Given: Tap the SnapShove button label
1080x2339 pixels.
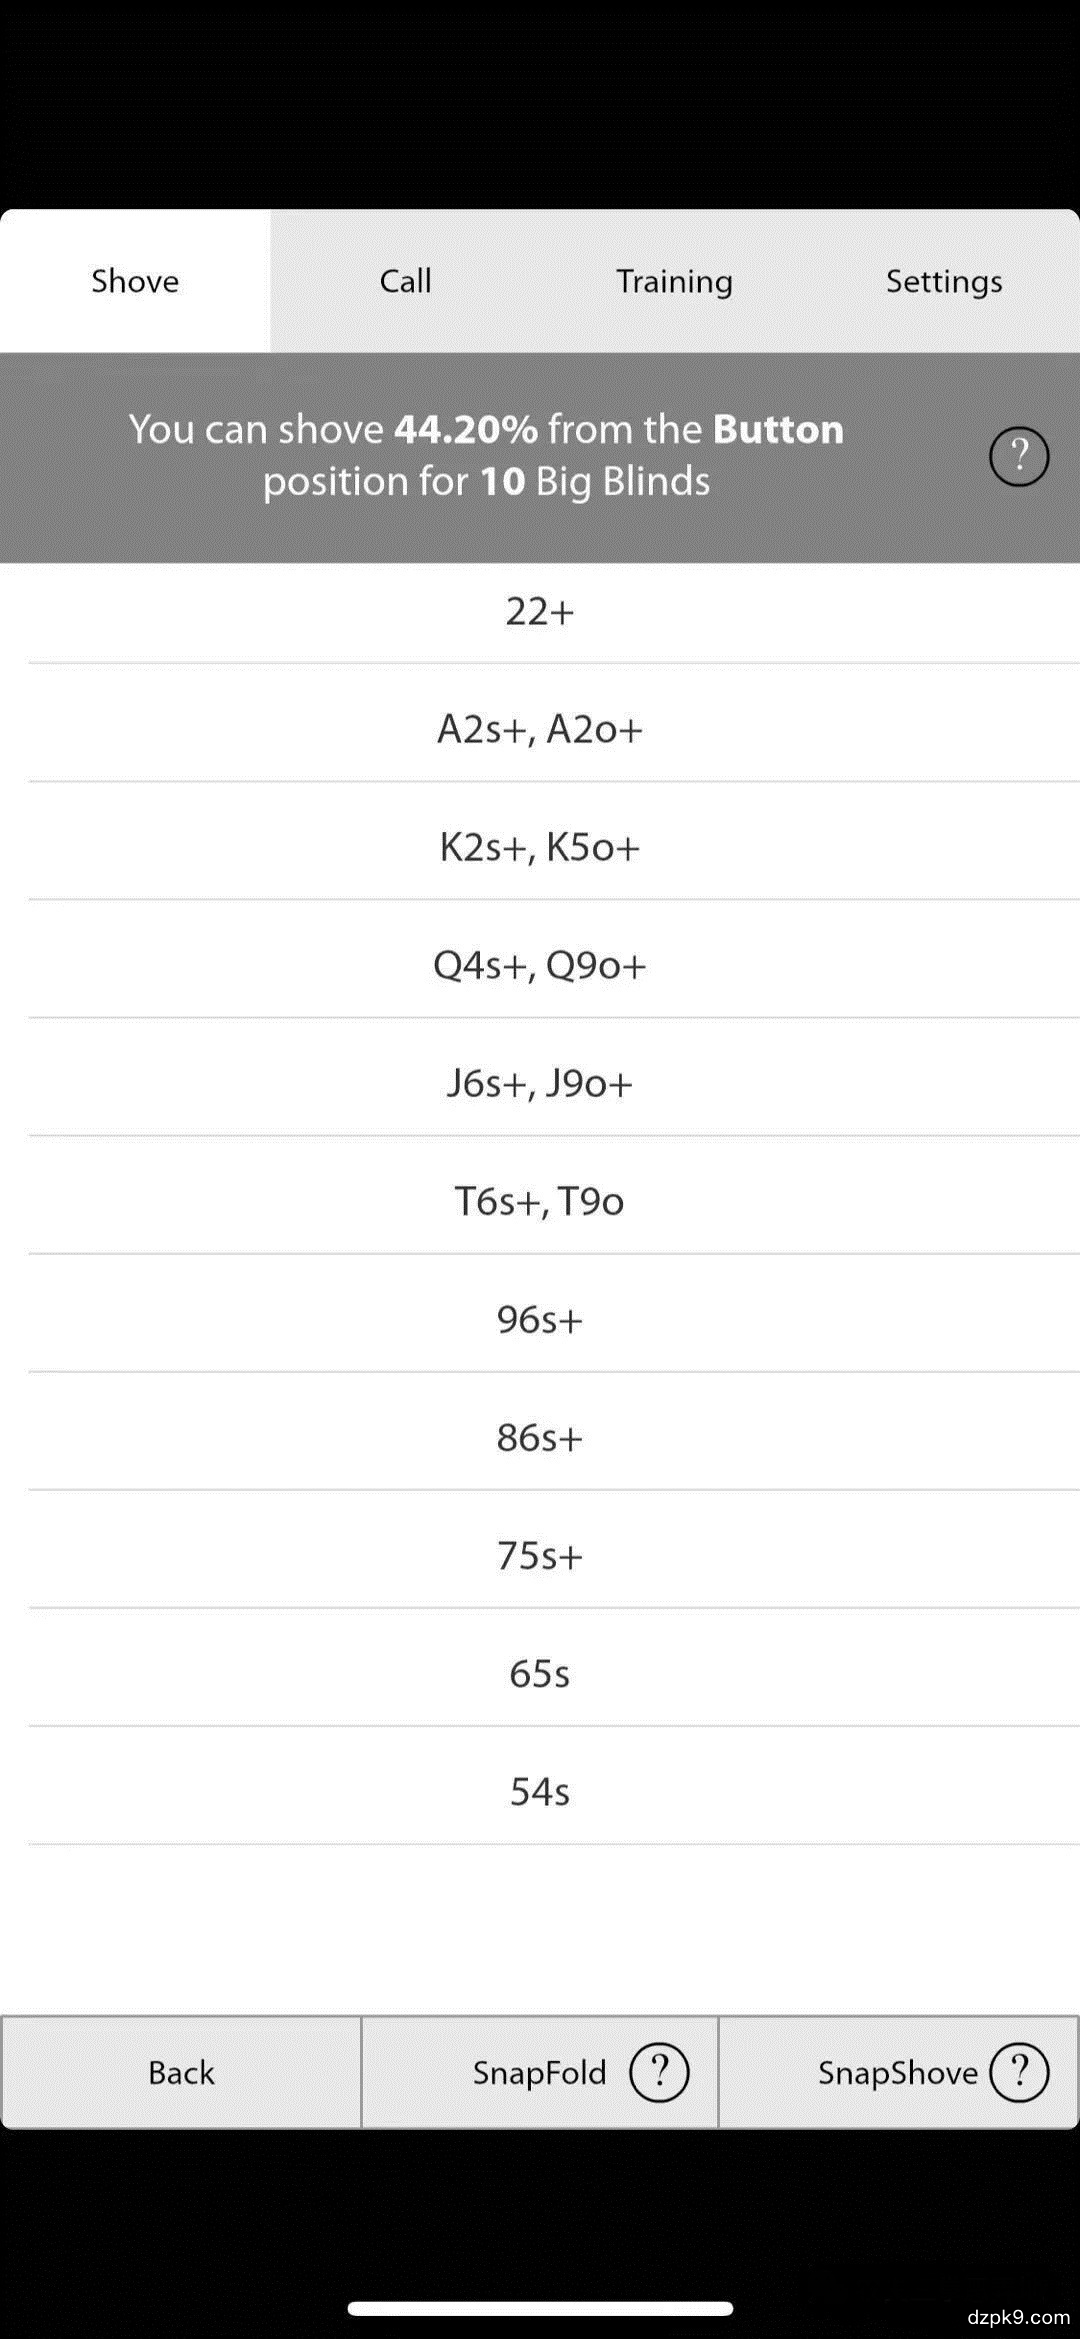Looking at the screenshot, I should point(897,2073).
